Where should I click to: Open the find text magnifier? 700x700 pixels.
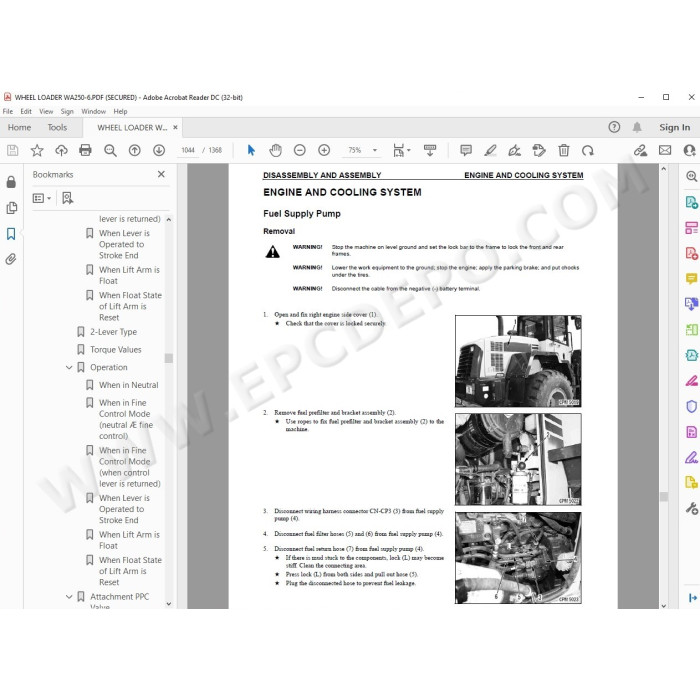(x=110, y=150)
